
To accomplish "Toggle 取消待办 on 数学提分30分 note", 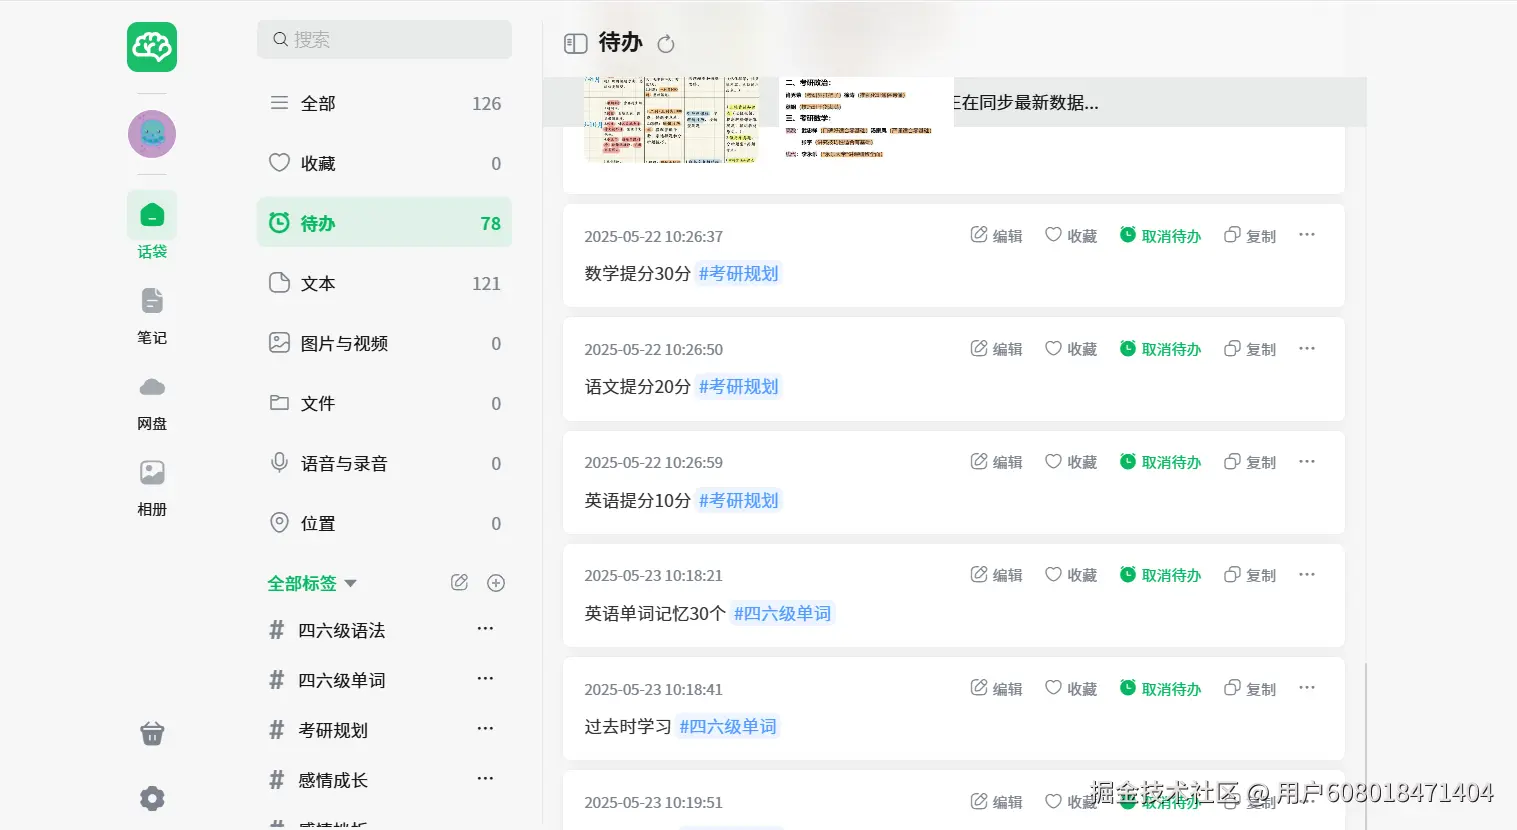I will (x=1160, y=236).
